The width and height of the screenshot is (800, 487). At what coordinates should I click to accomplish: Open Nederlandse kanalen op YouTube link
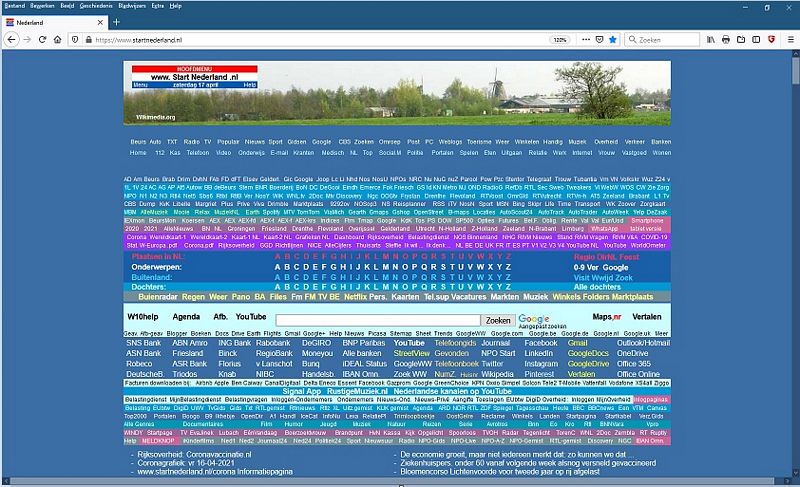(x=453, y=391)
